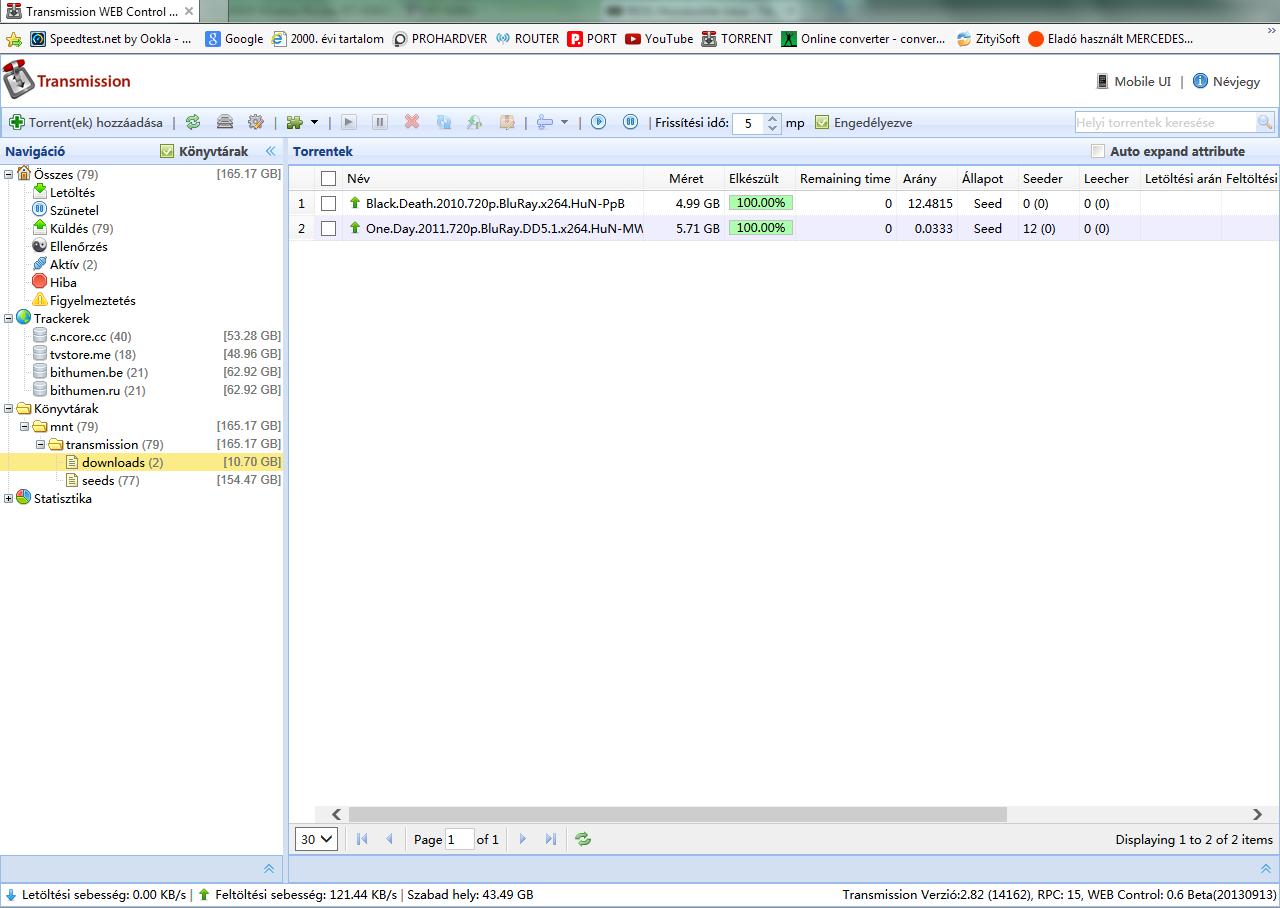
Task: Click the local torrent search field
Action: coord(1164,122)
